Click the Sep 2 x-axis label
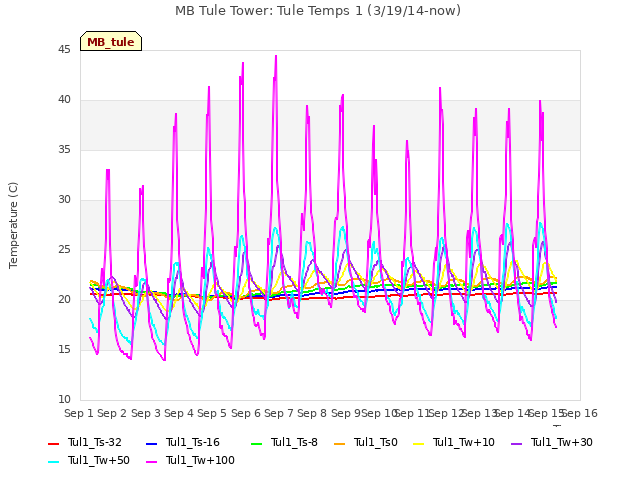This screenshot has height=480, width=640. tap(112, 413)
